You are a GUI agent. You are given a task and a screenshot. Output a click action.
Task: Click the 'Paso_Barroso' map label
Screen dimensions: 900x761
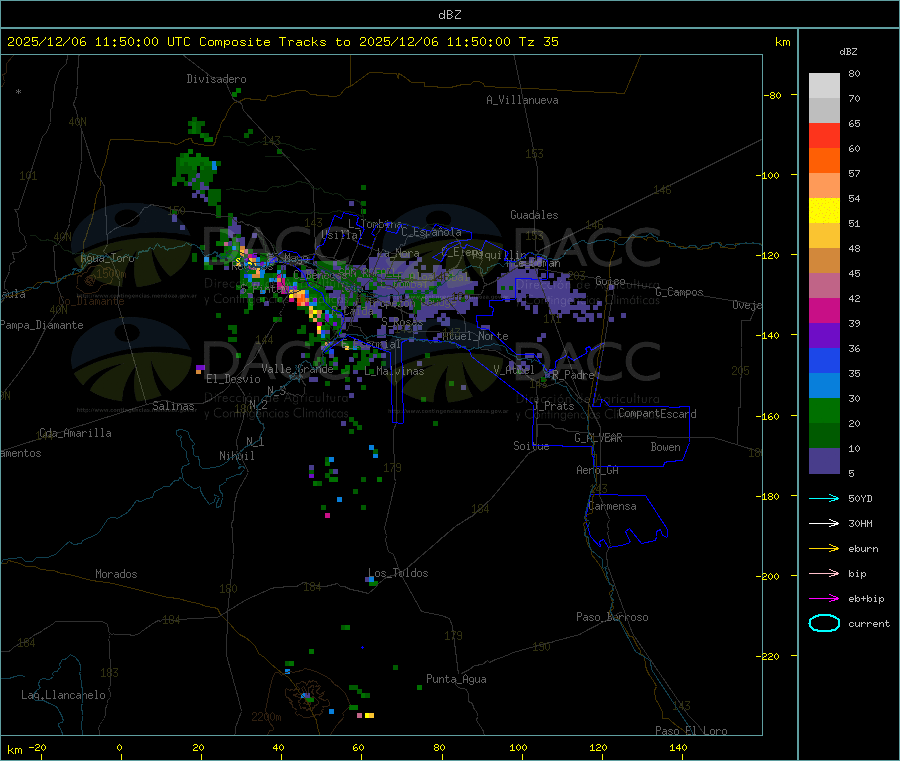coord(612,617)
